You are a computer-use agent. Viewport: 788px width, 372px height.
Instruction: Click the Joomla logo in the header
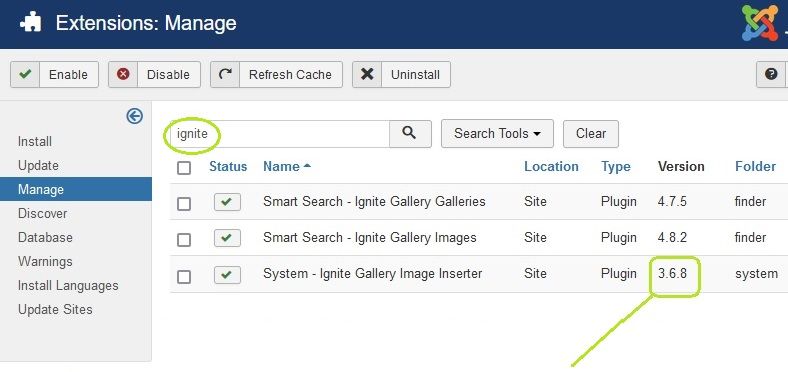760,23
